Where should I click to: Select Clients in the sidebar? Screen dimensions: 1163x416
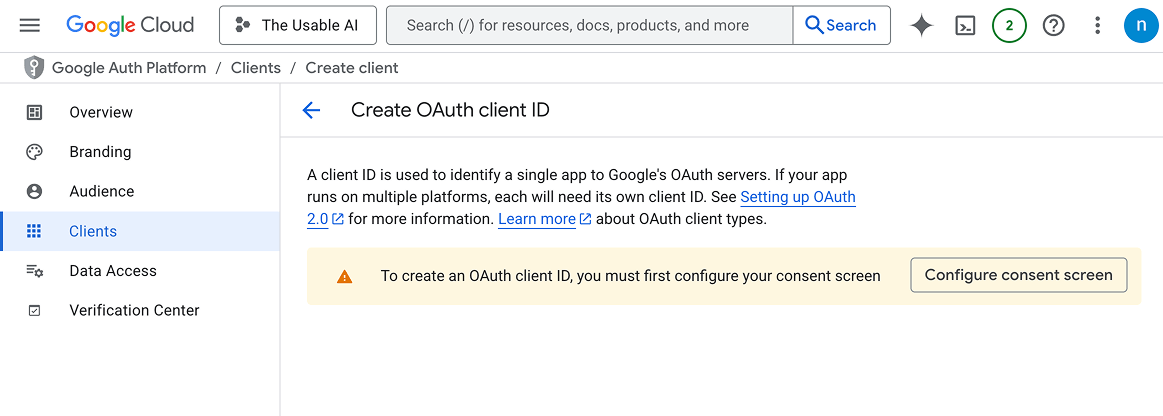pos(140,231)
